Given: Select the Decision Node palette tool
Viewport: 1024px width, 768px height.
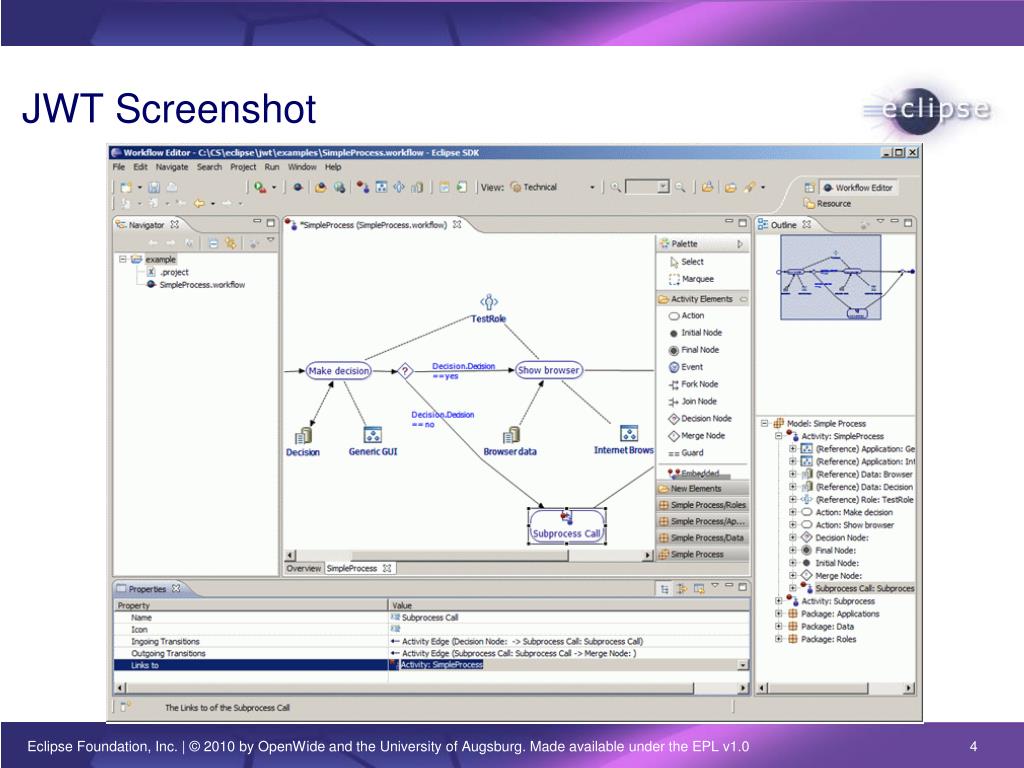Looking at the screenshot, I should point(699,418).
